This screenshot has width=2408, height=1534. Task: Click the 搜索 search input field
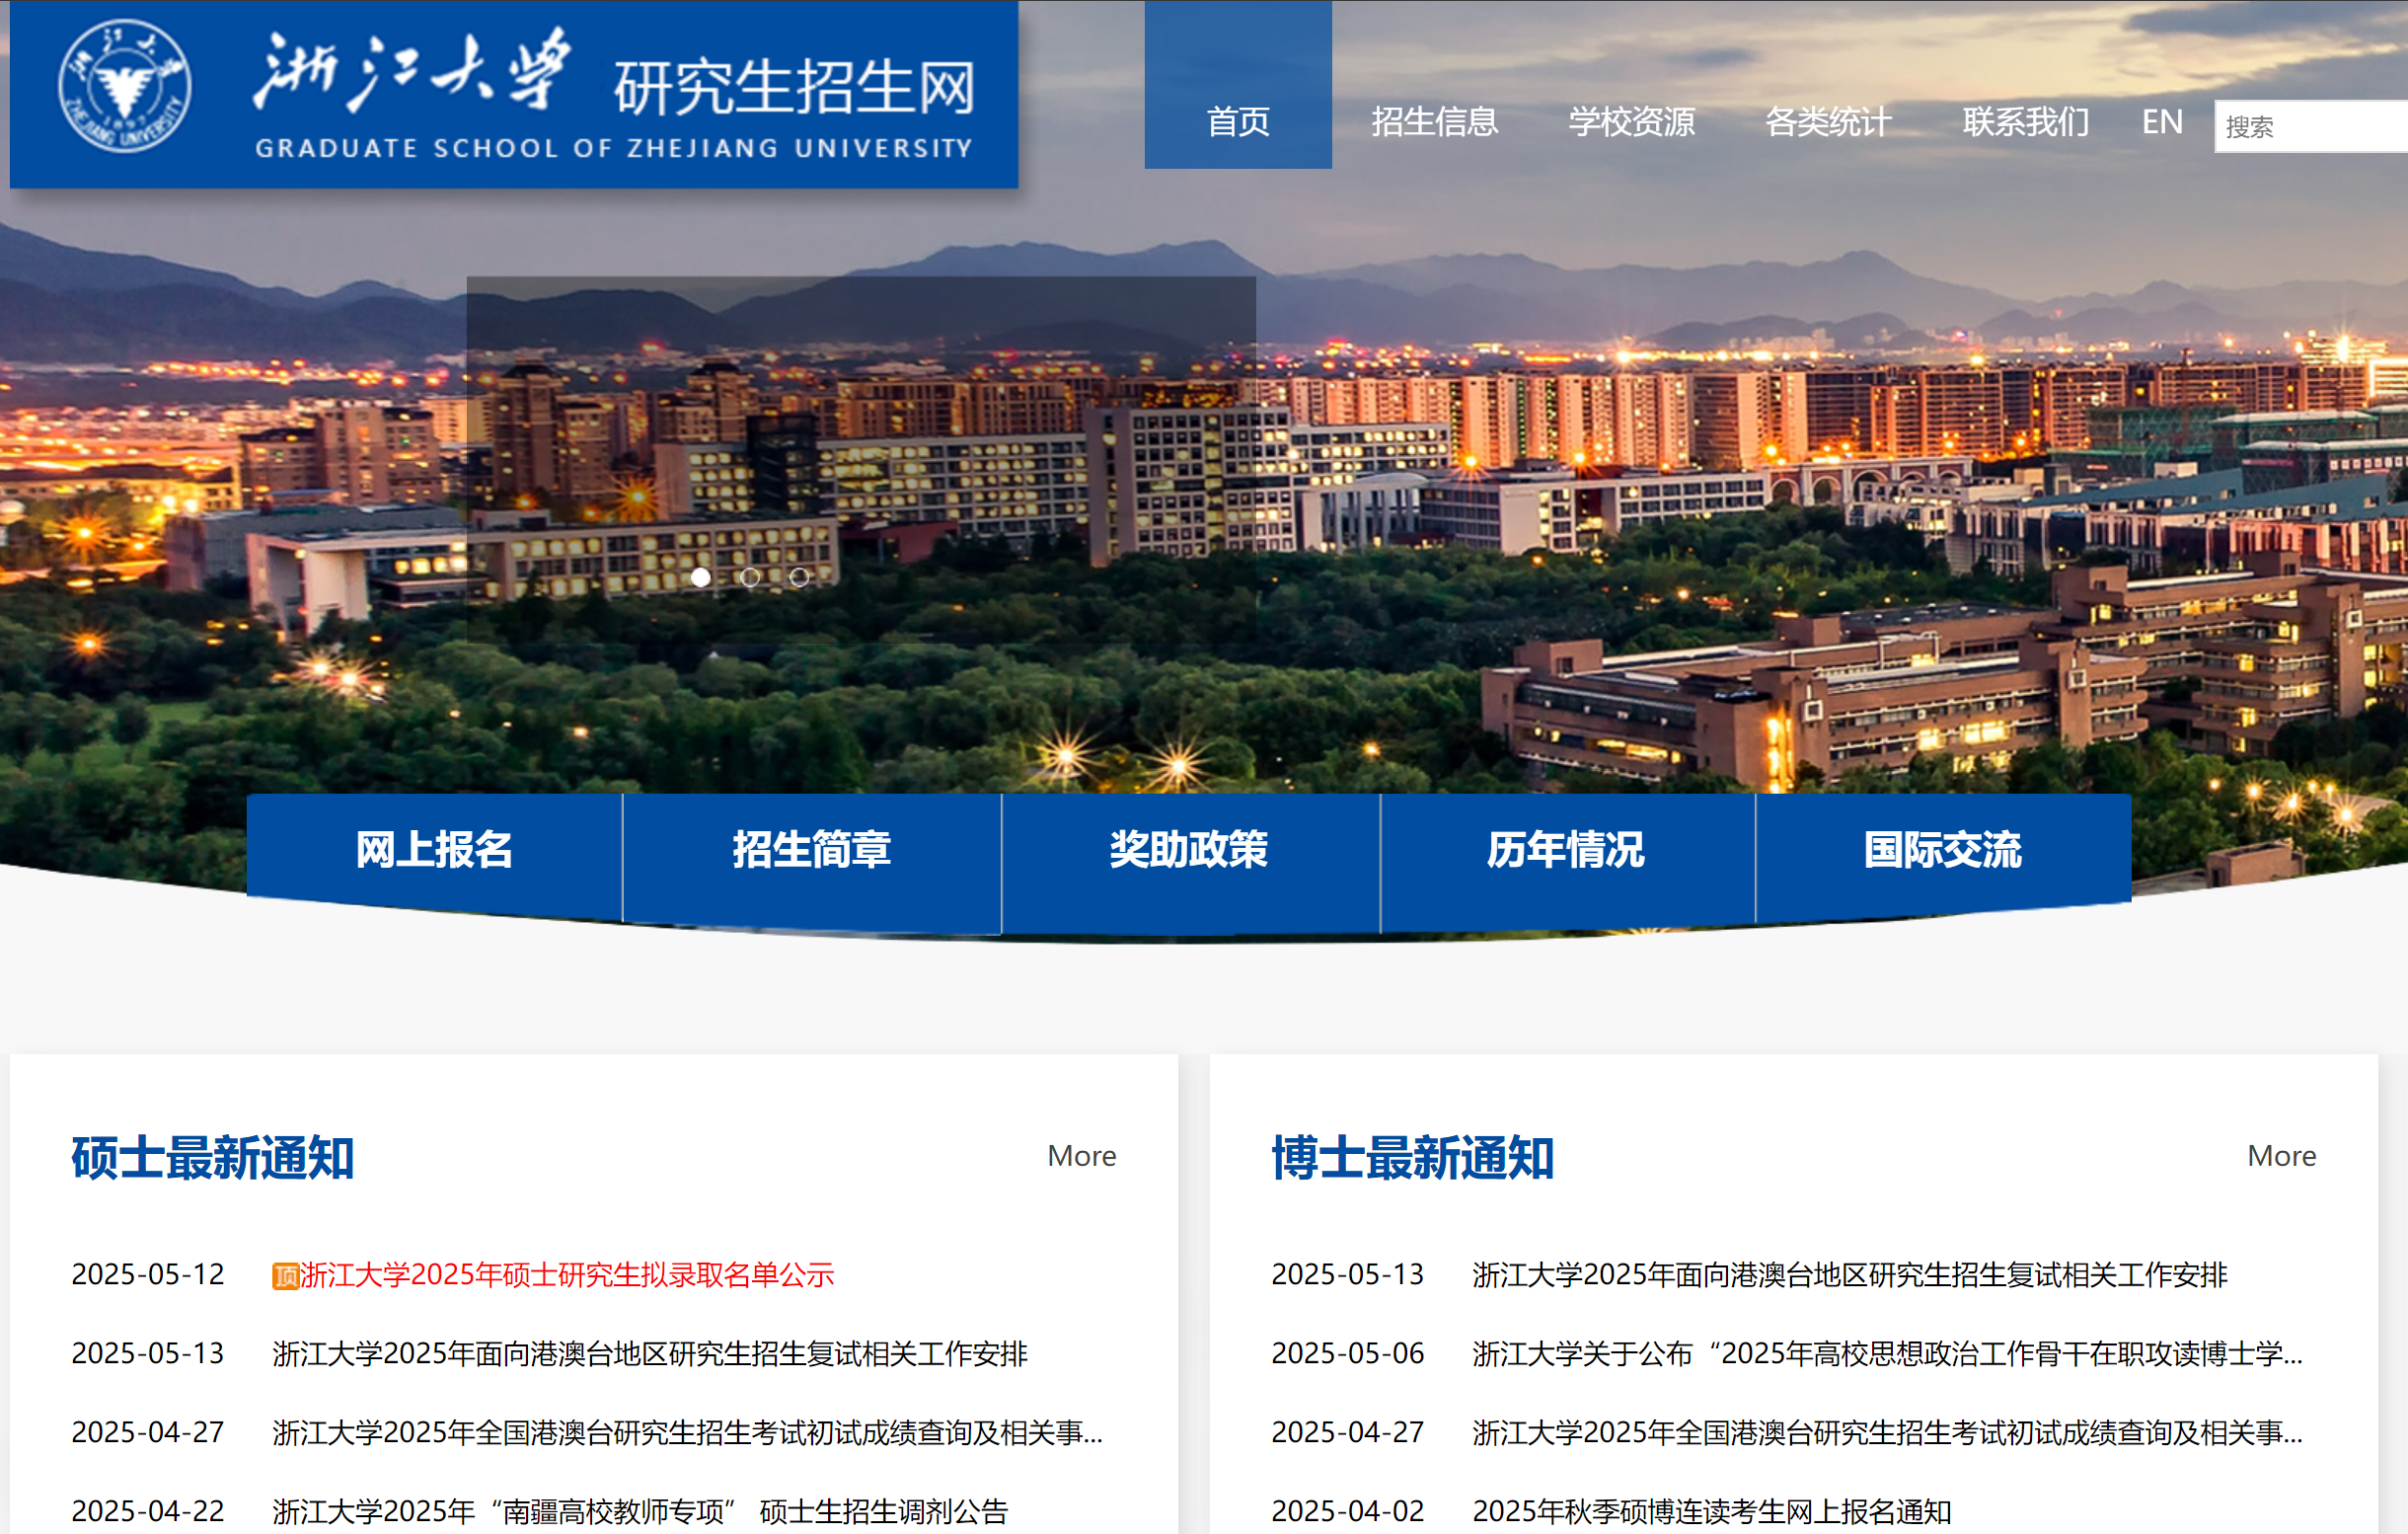tap(2311, 127)
